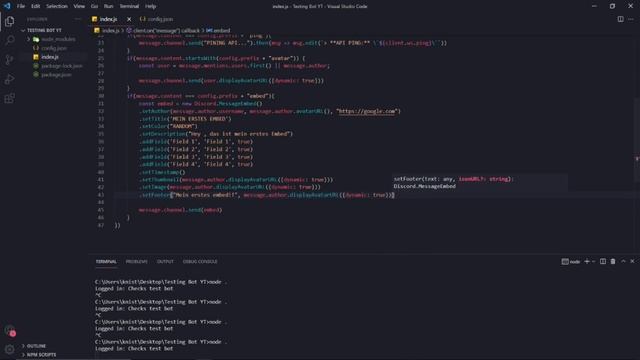Open the View menu
640x360 pixels.
click(x=79, y=6)
